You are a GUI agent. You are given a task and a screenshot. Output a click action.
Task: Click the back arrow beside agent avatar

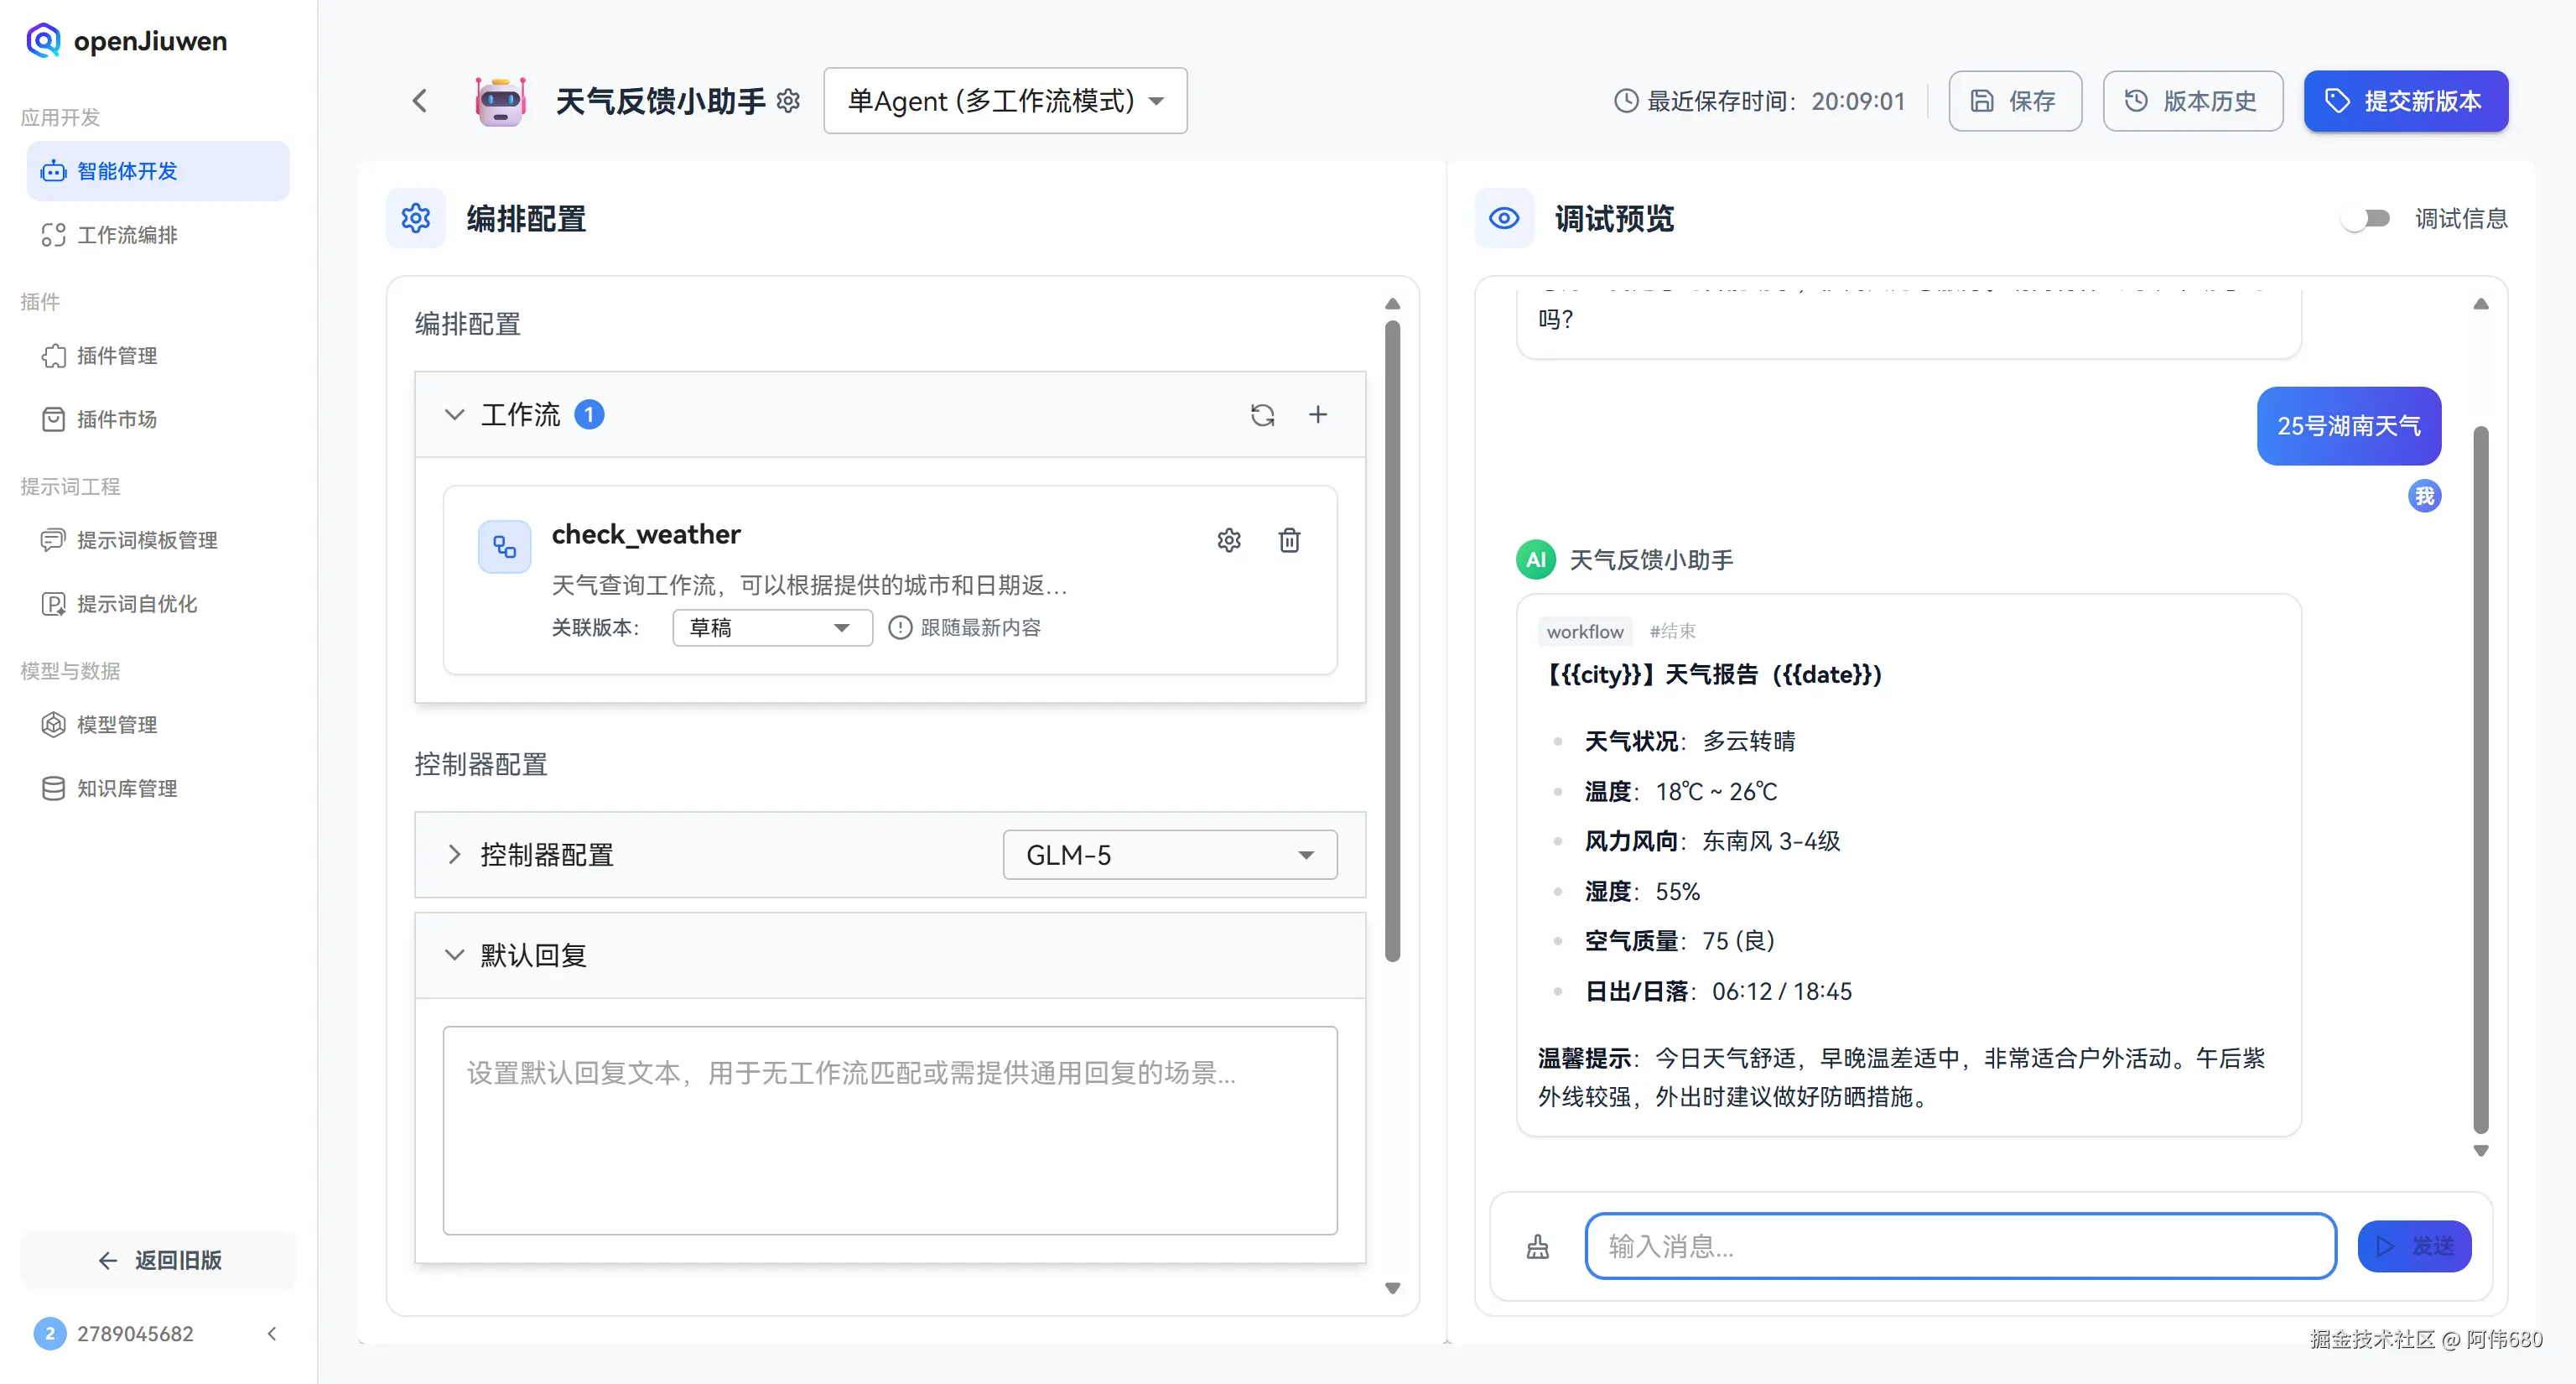420,101
